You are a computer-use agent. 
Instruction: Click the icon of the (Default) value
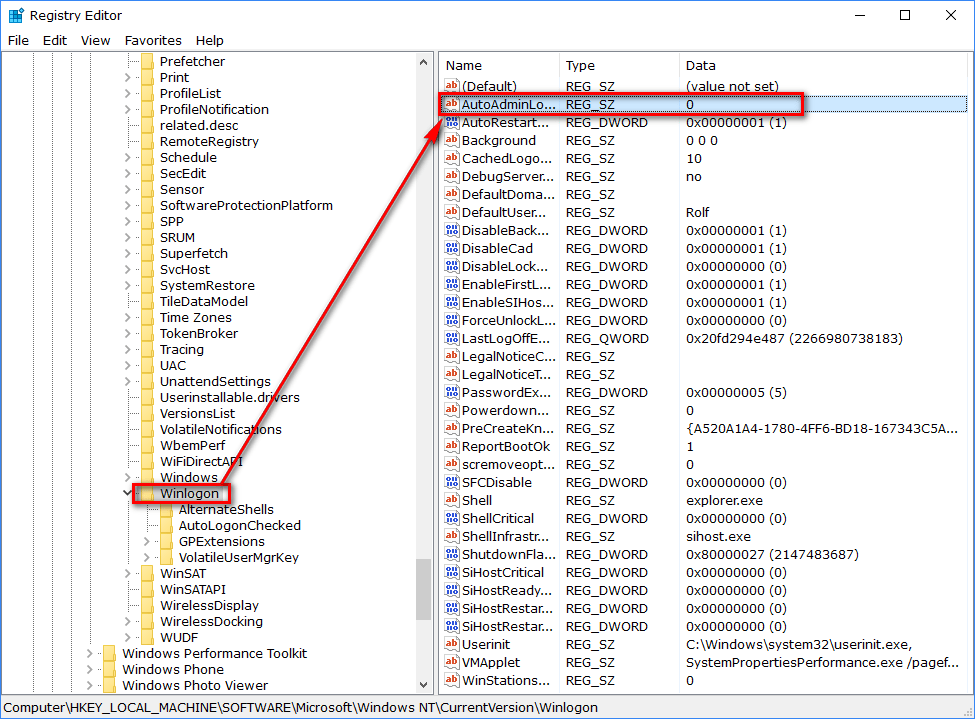pos(452,86)
